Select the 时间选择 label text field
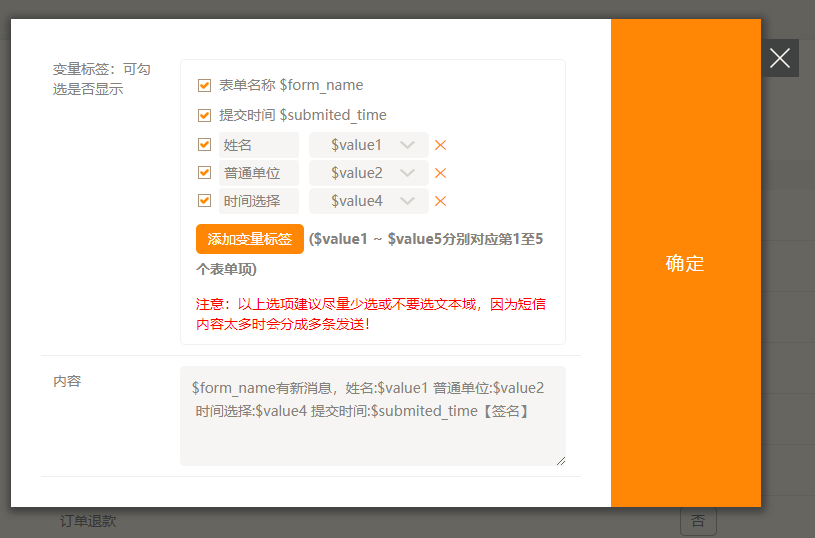Screen dimensions: 815x538 258,201
